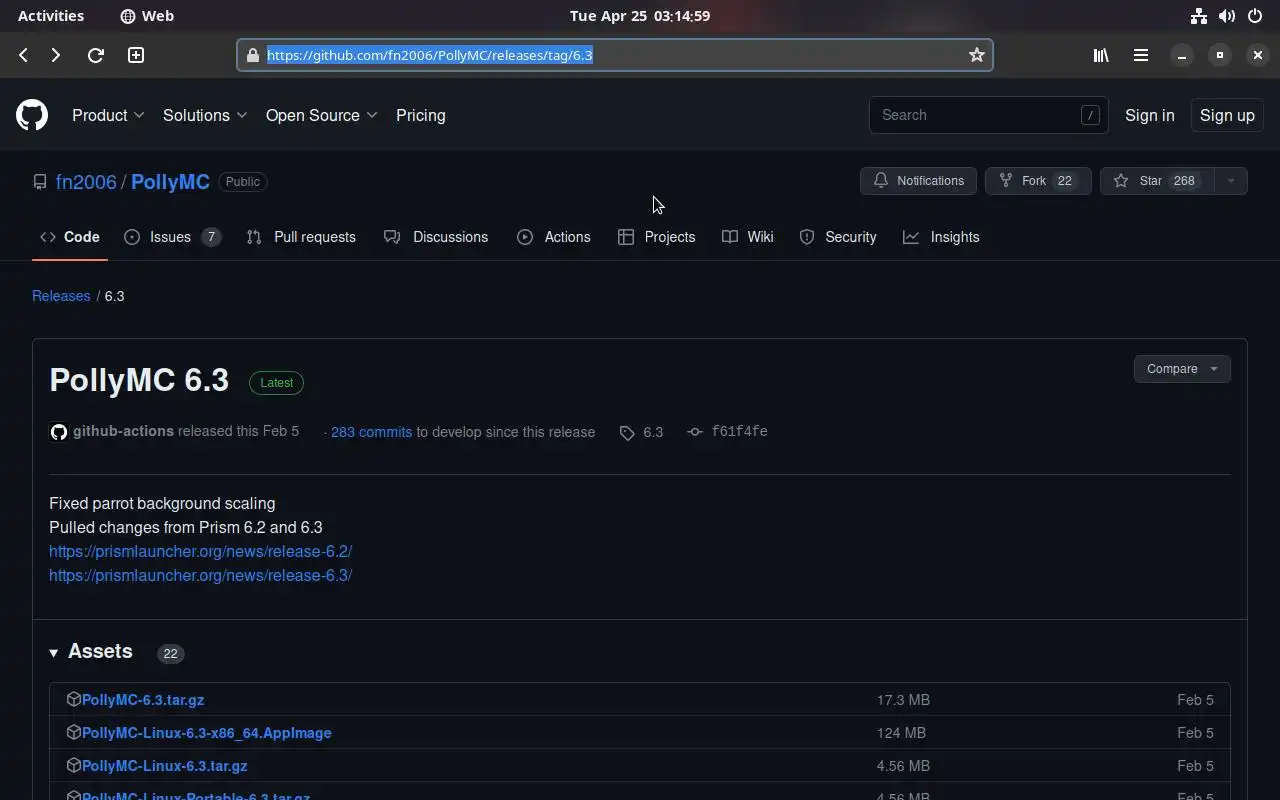
Task: Open the PollyMC repository link
Action: click(x=170, y=182)
